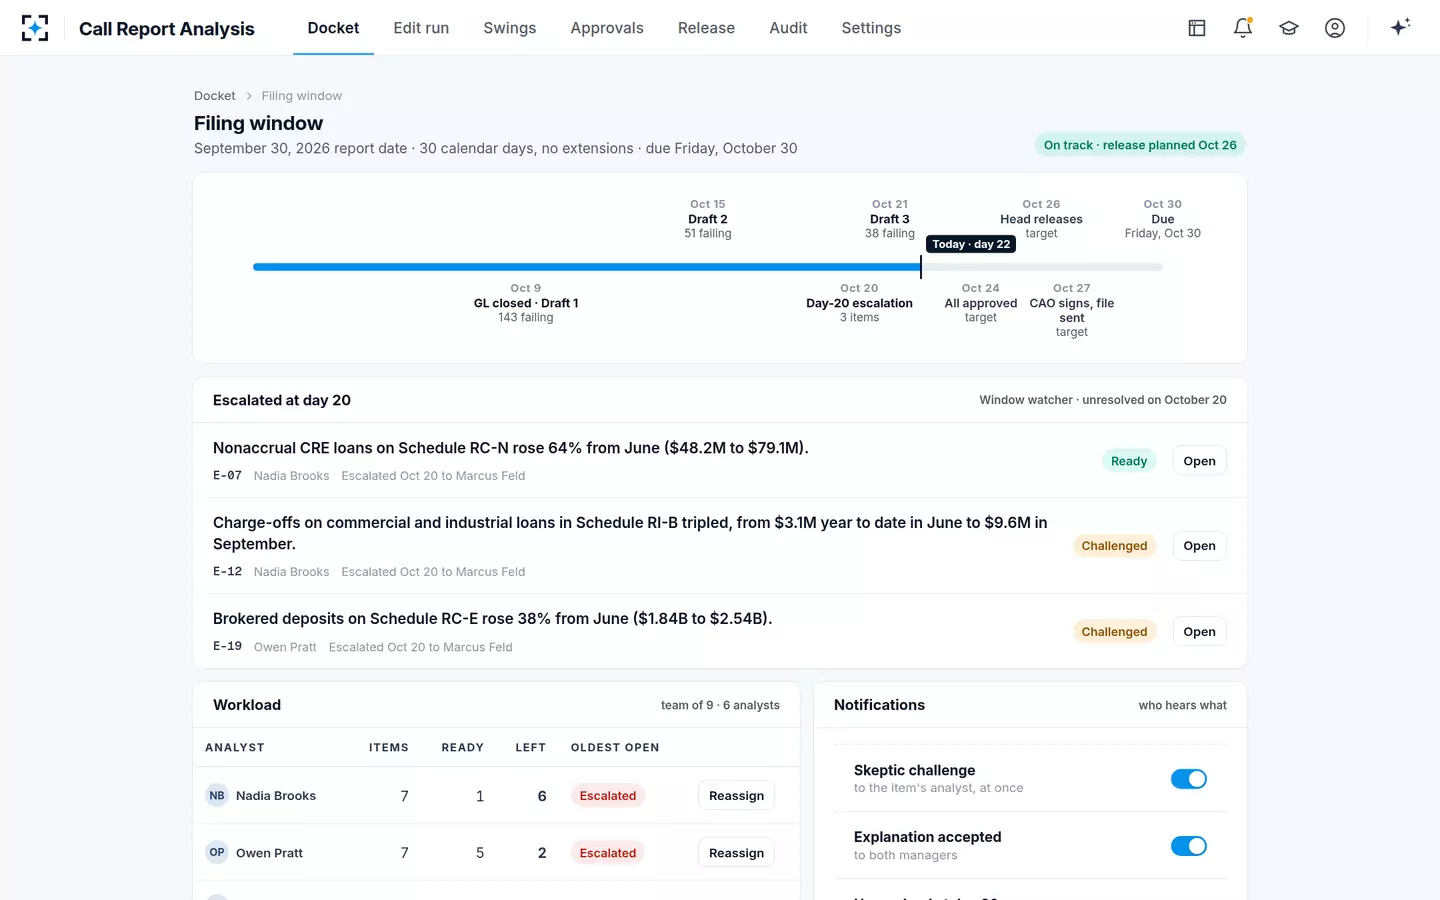Reassign Owen Pratt's workload
The image size is (1440, 900).
coord(736,853)
